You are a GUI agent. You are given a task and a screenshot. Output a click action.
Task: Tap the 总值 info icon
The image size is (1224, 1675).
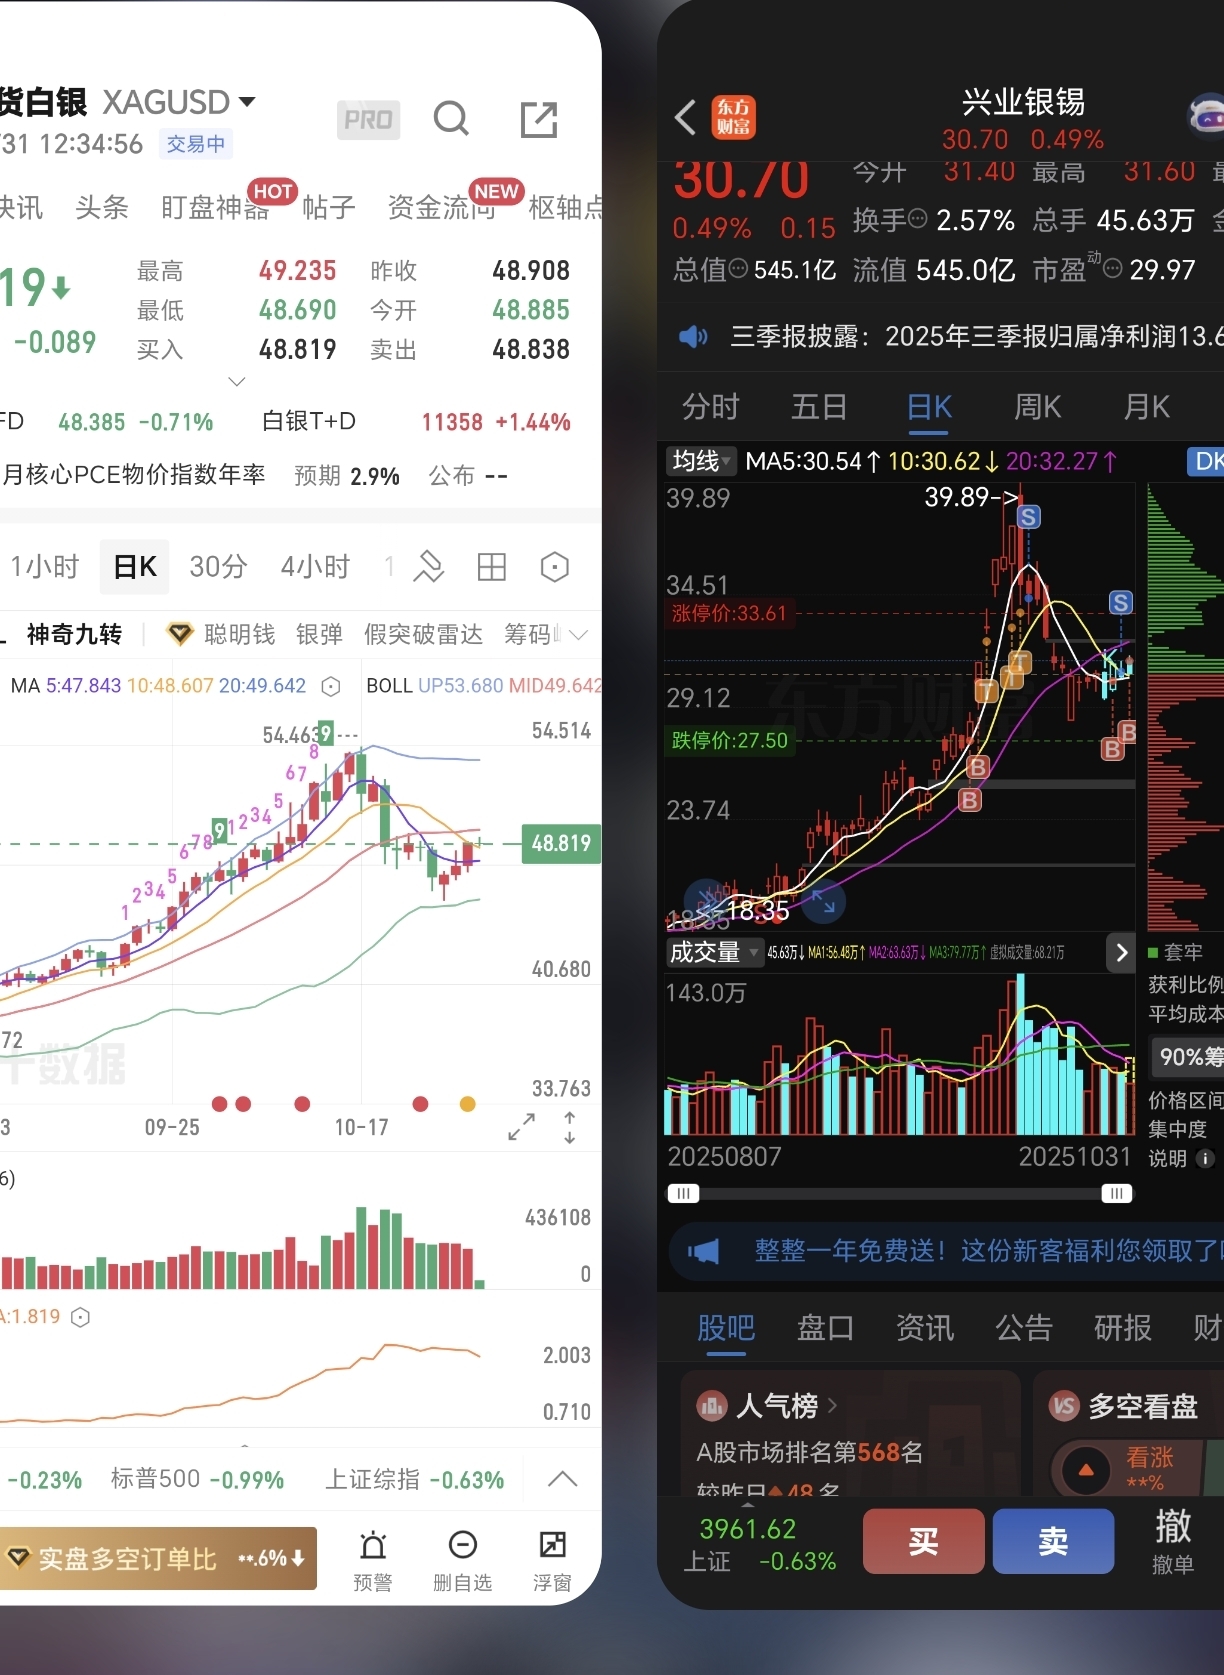point(738,268)
